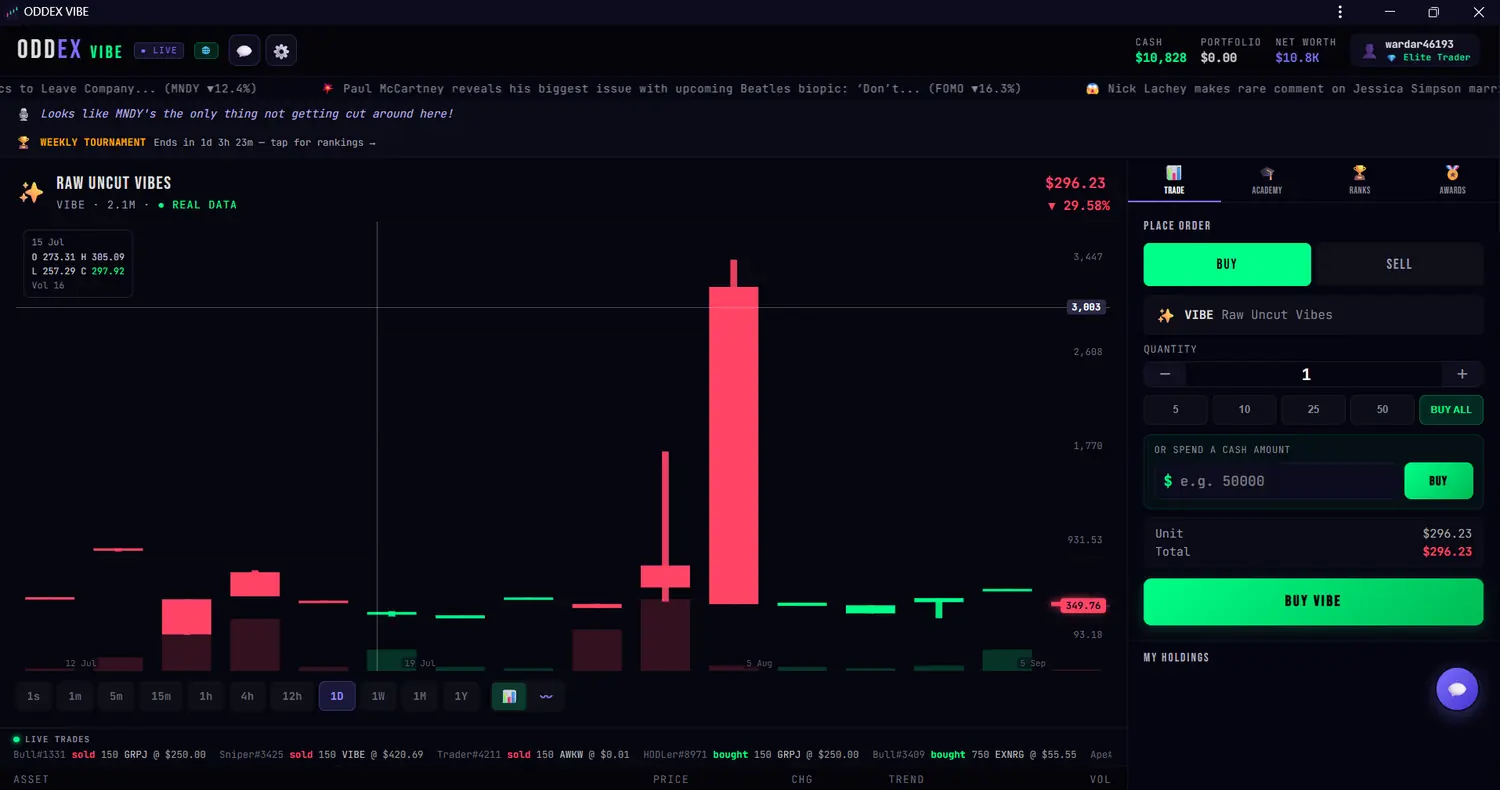This screenshot has height=790, width=1500.
Task: Open the user avatar icon for wardar46193
Action: click(1369, 51)
